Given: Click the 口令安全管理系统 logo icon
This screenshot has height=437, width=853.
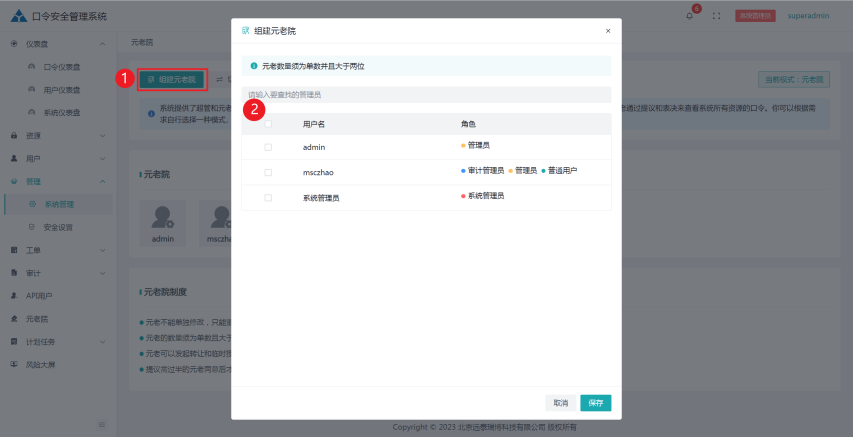Looking at the screenshot, I should pos(17,16).
